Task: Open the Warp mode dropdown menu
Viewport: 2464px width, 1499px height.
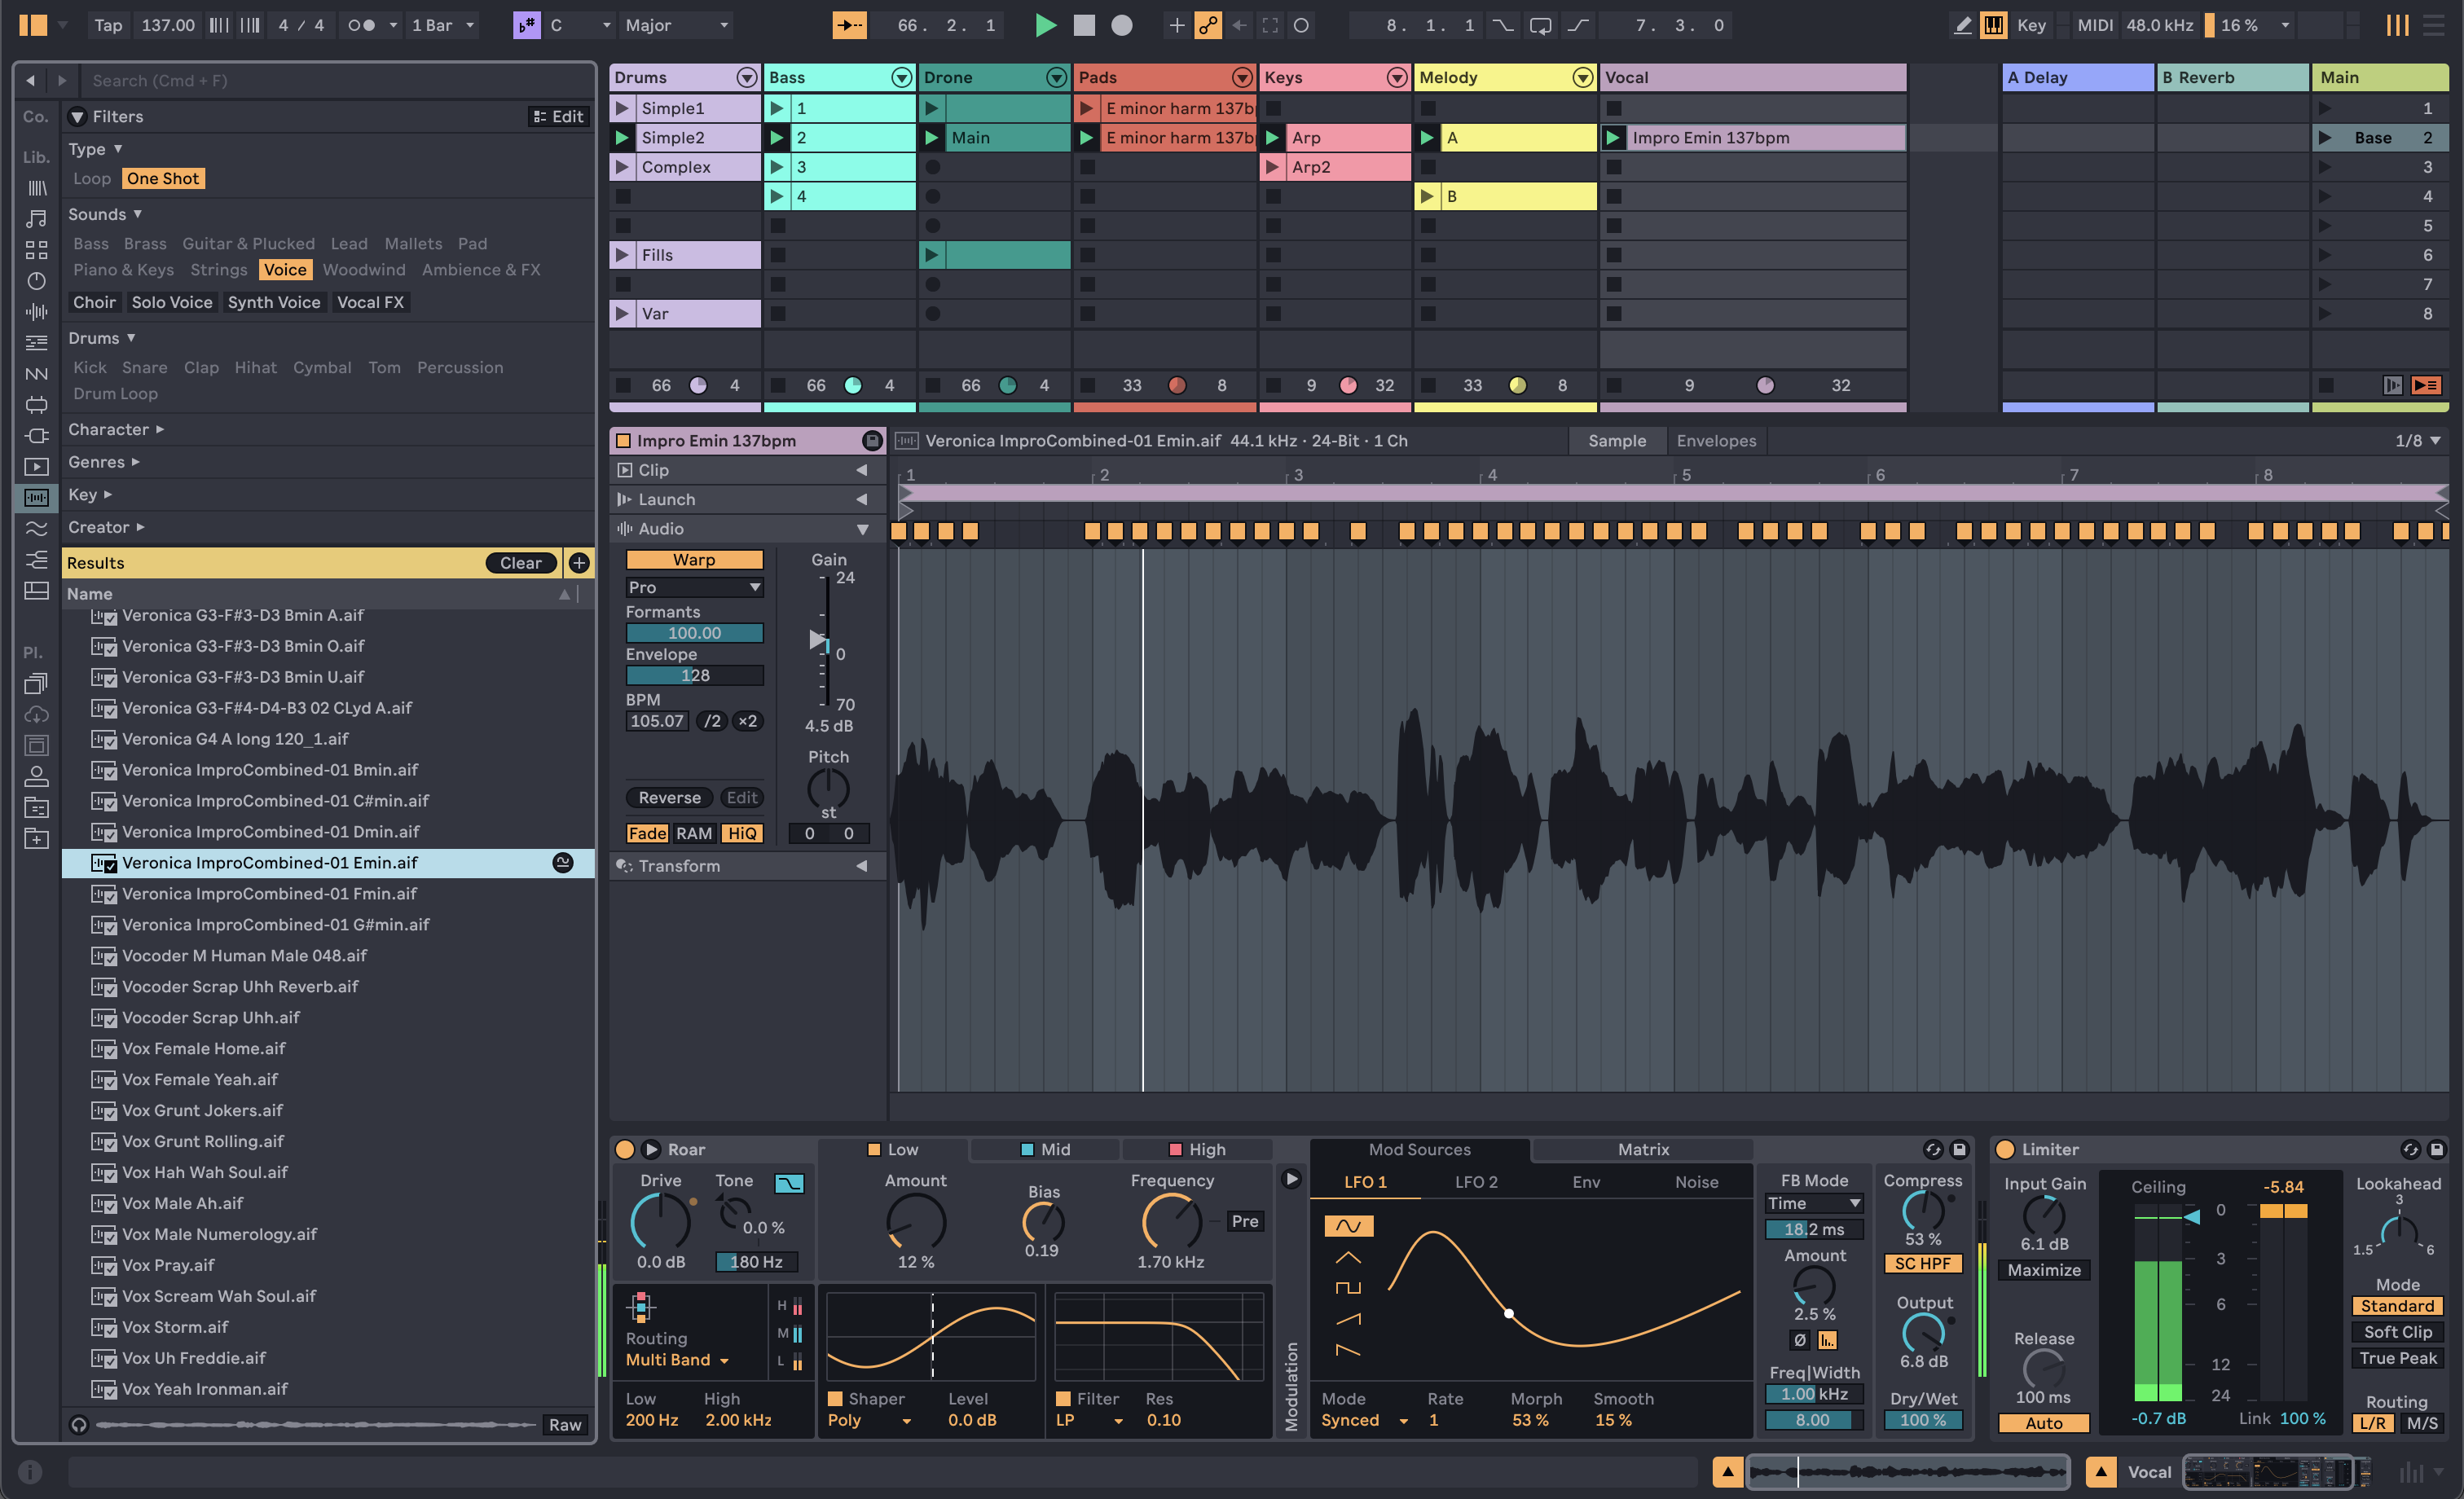Action: point(692,586)
